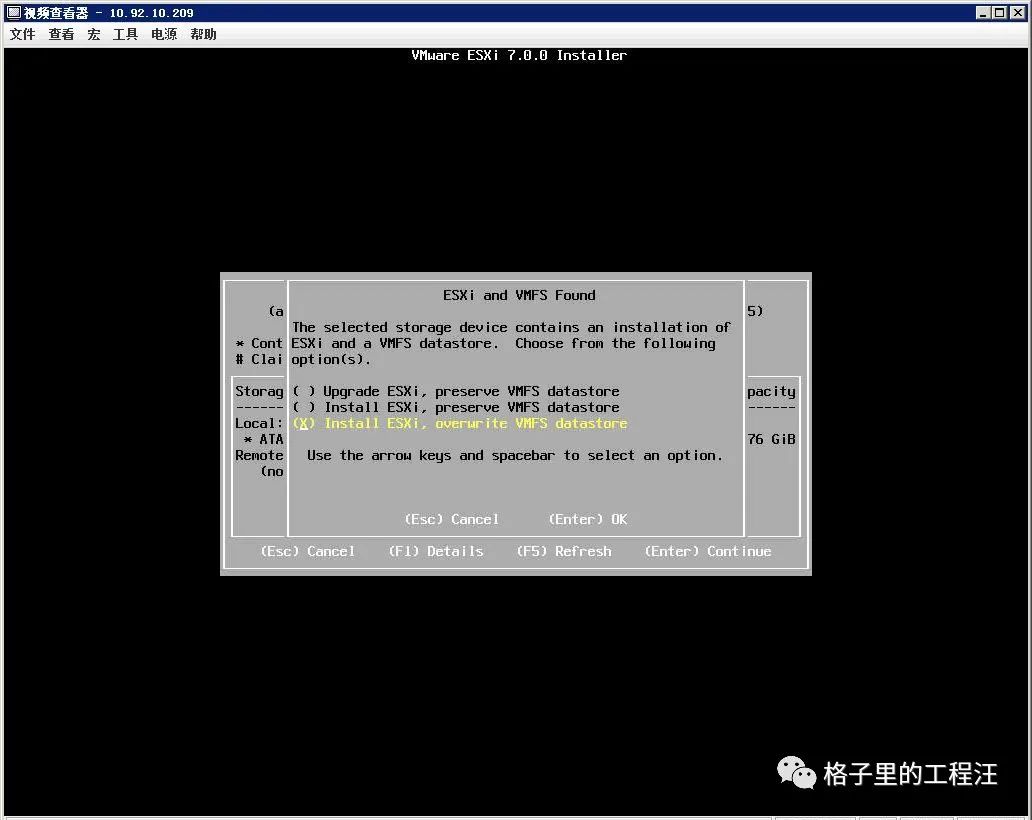
Task: Open the 查看 menu
Action: 61,34
